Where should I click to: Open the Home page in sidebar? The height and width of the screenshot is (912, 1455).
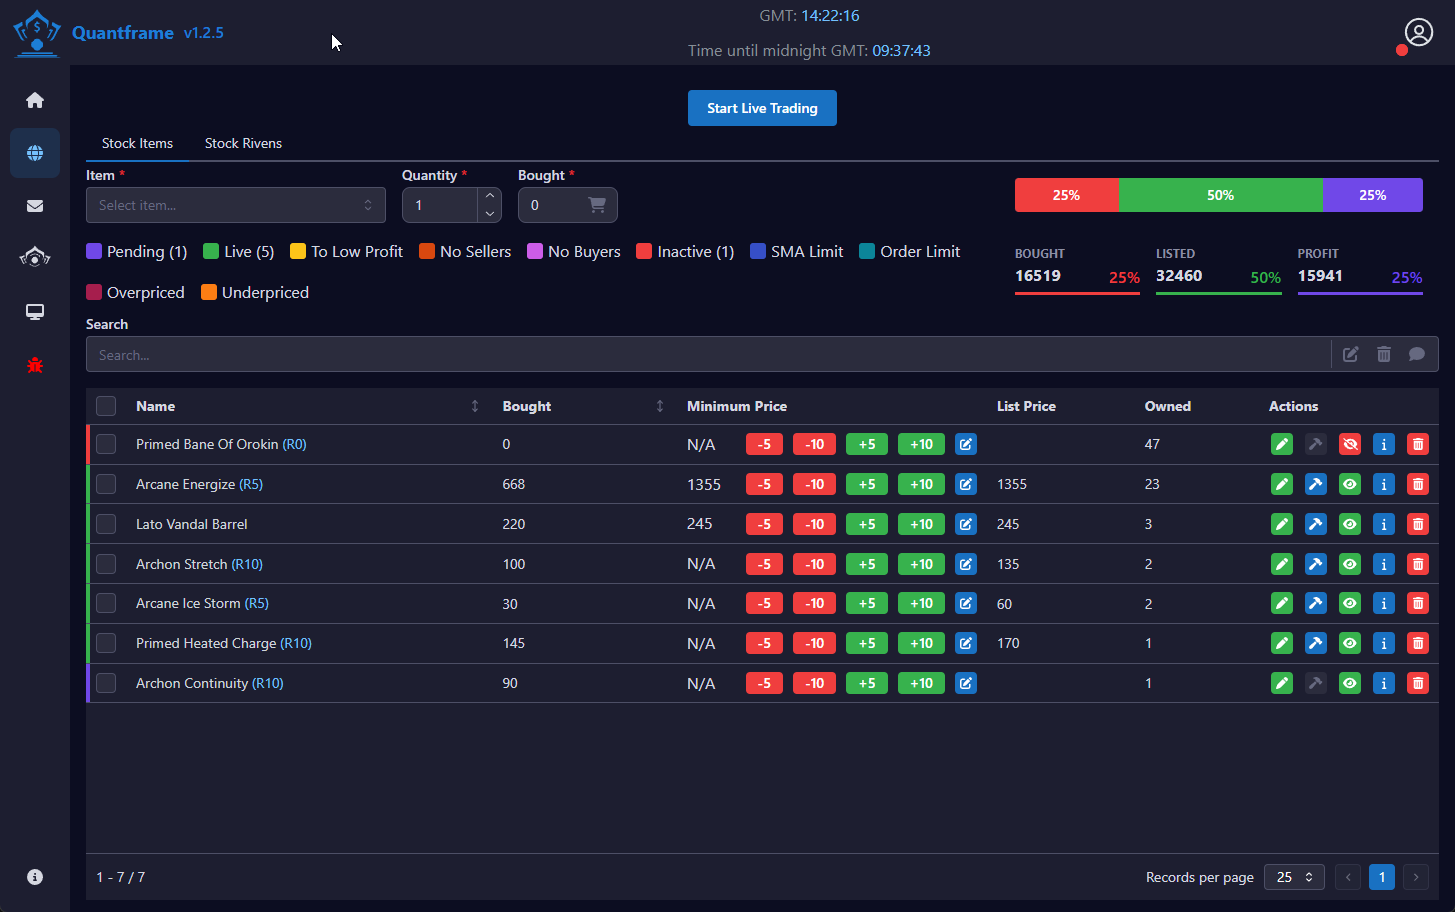(35, 100)
